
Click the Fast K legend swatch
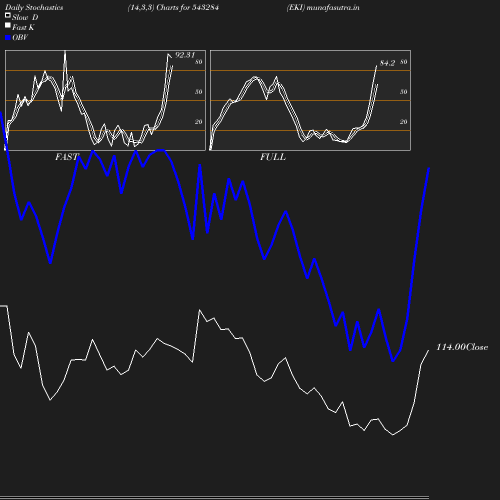click(x=8, y=25)
